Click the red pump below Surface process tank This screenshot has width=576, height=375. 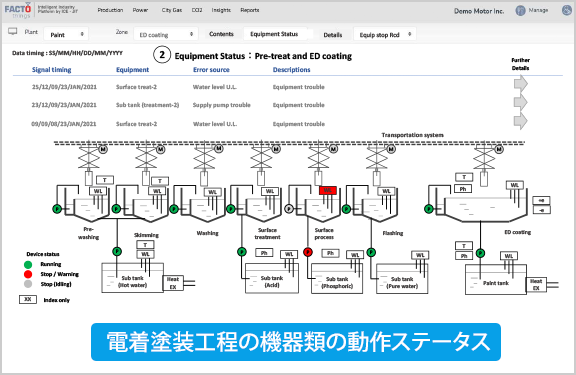(308, 252)
